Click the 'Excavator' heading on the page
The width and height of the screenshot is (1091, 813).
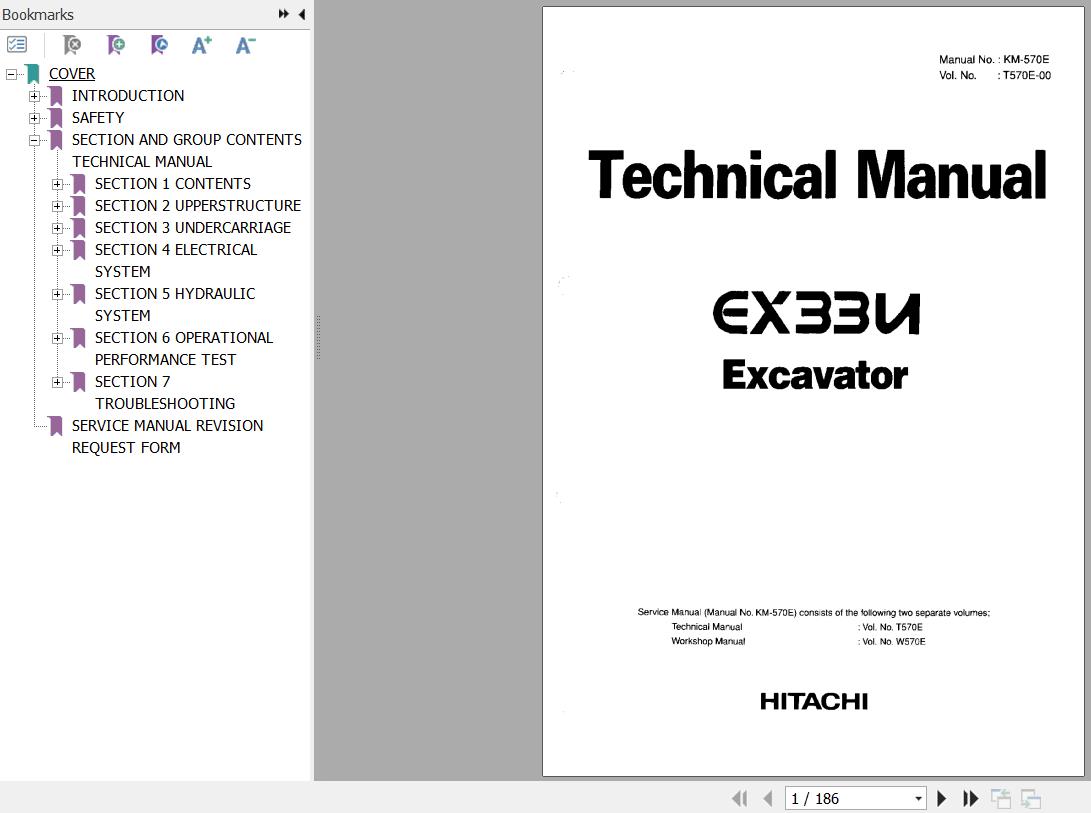[x=815, y=374]
